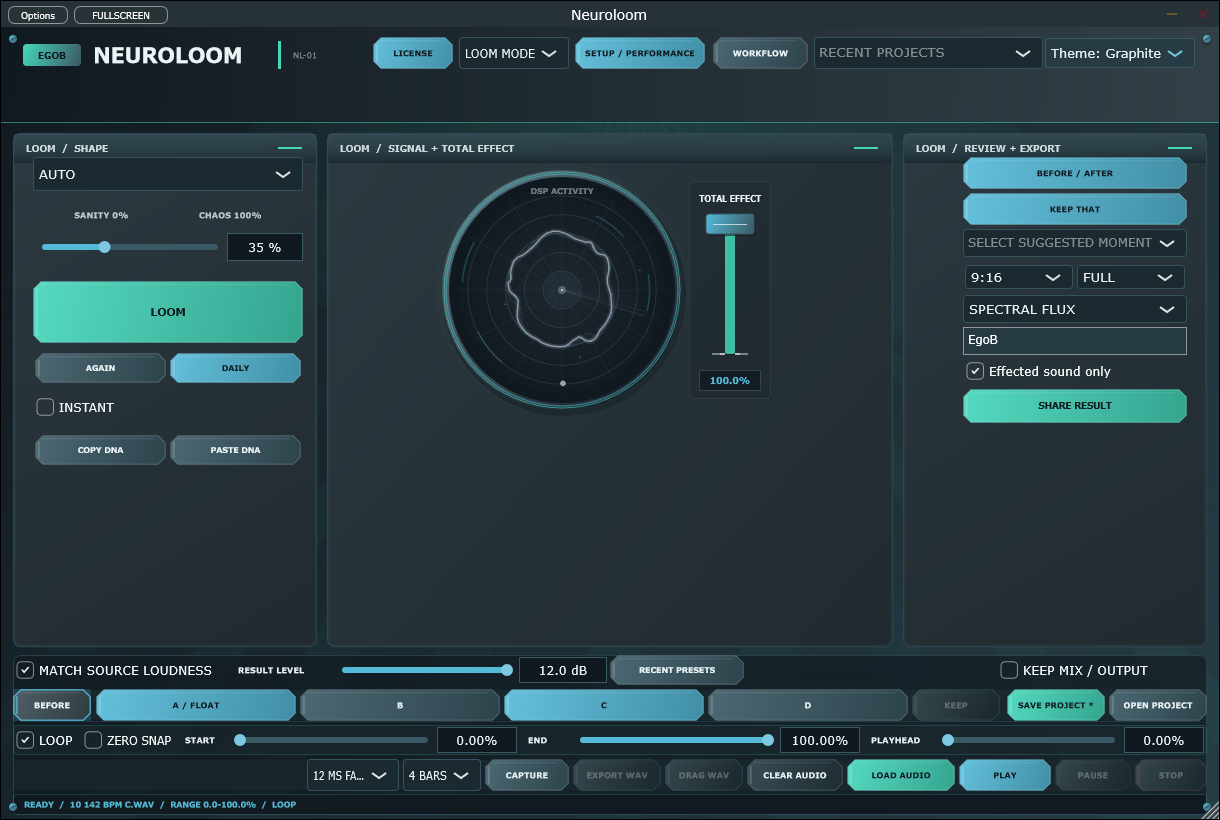
Task: Collapse the SIGNAL + TOTAL EFFECT panel
Action: (866, 148)
